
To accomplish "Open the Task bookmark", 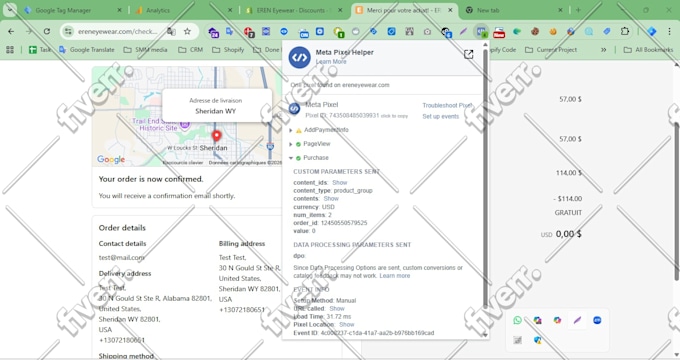I will (x=40, y=50).
